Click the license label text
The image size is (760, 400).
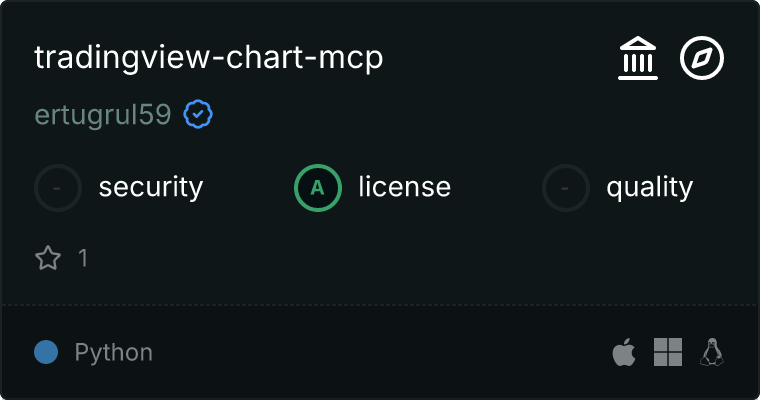point(405,187)
